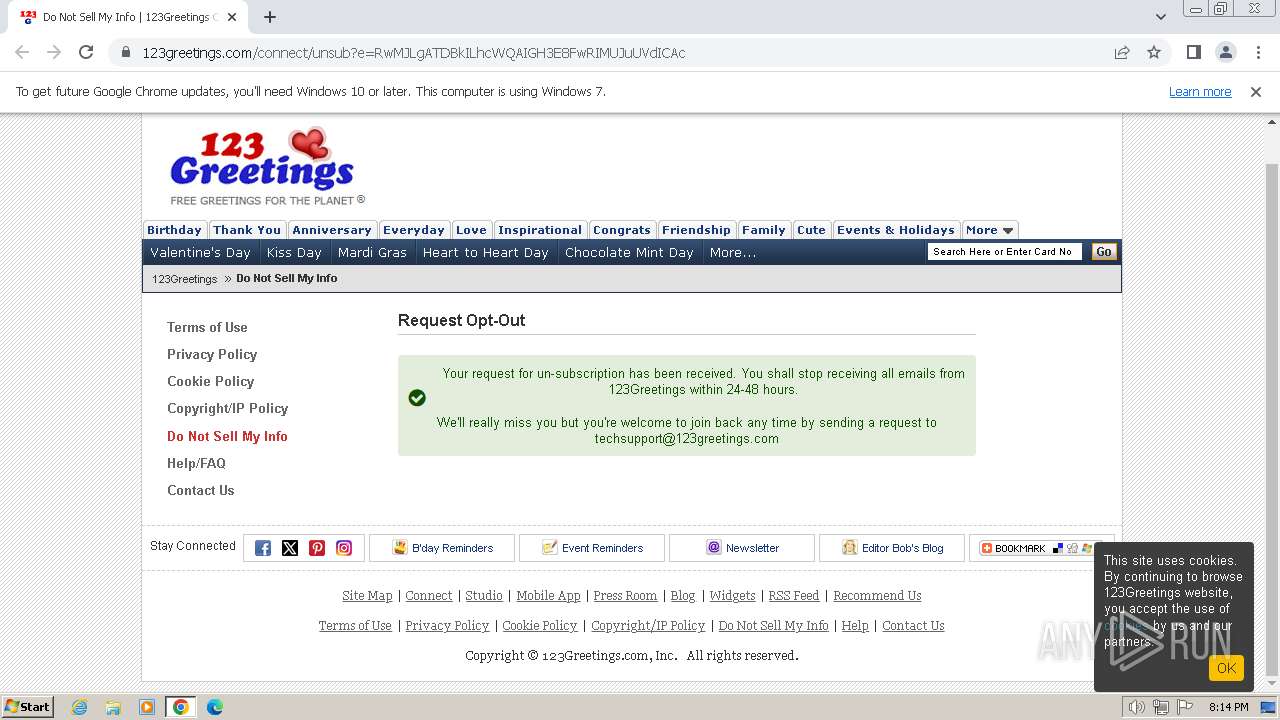Open a new browser tab
Viewport: 1280px width, 720px height.
click(270, 17)
